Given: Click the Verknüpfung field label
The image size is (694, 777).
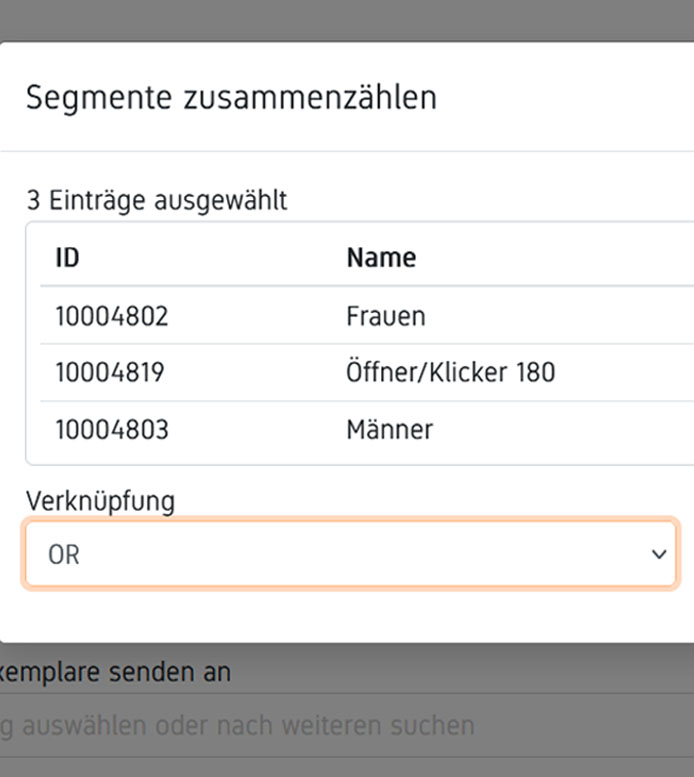Looking at the screenshot, I should point(100,500).
